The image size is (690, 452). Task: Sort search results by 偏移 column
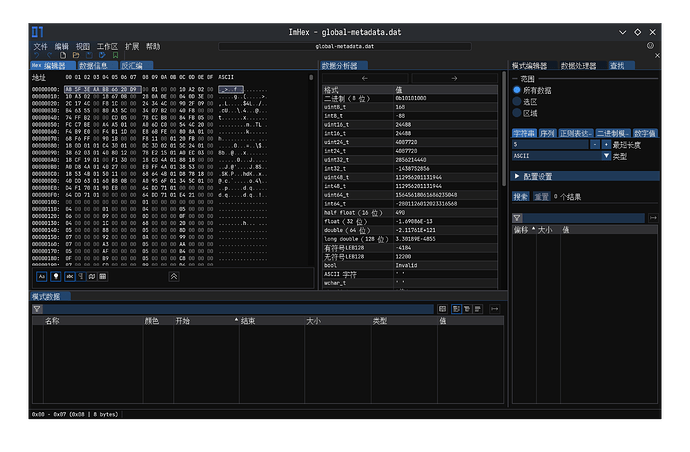(x=524, y=230)
